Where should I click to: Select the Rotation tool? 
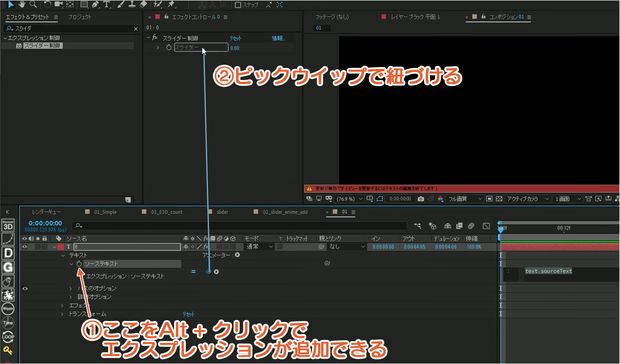[47, 4]
